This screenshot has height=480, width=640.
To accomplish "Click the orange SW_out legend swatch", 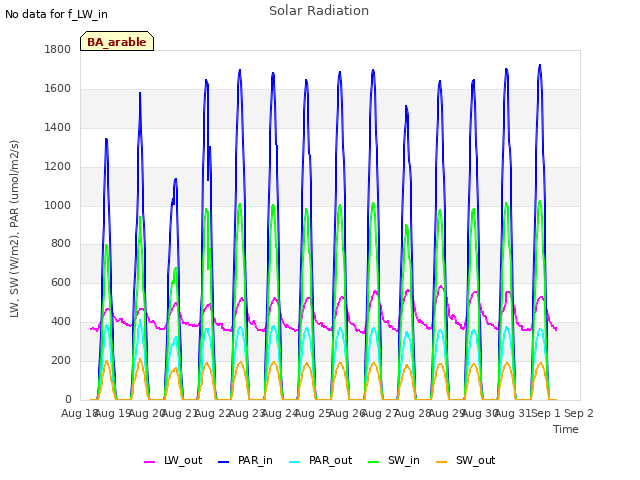I will tap(442, 462).
